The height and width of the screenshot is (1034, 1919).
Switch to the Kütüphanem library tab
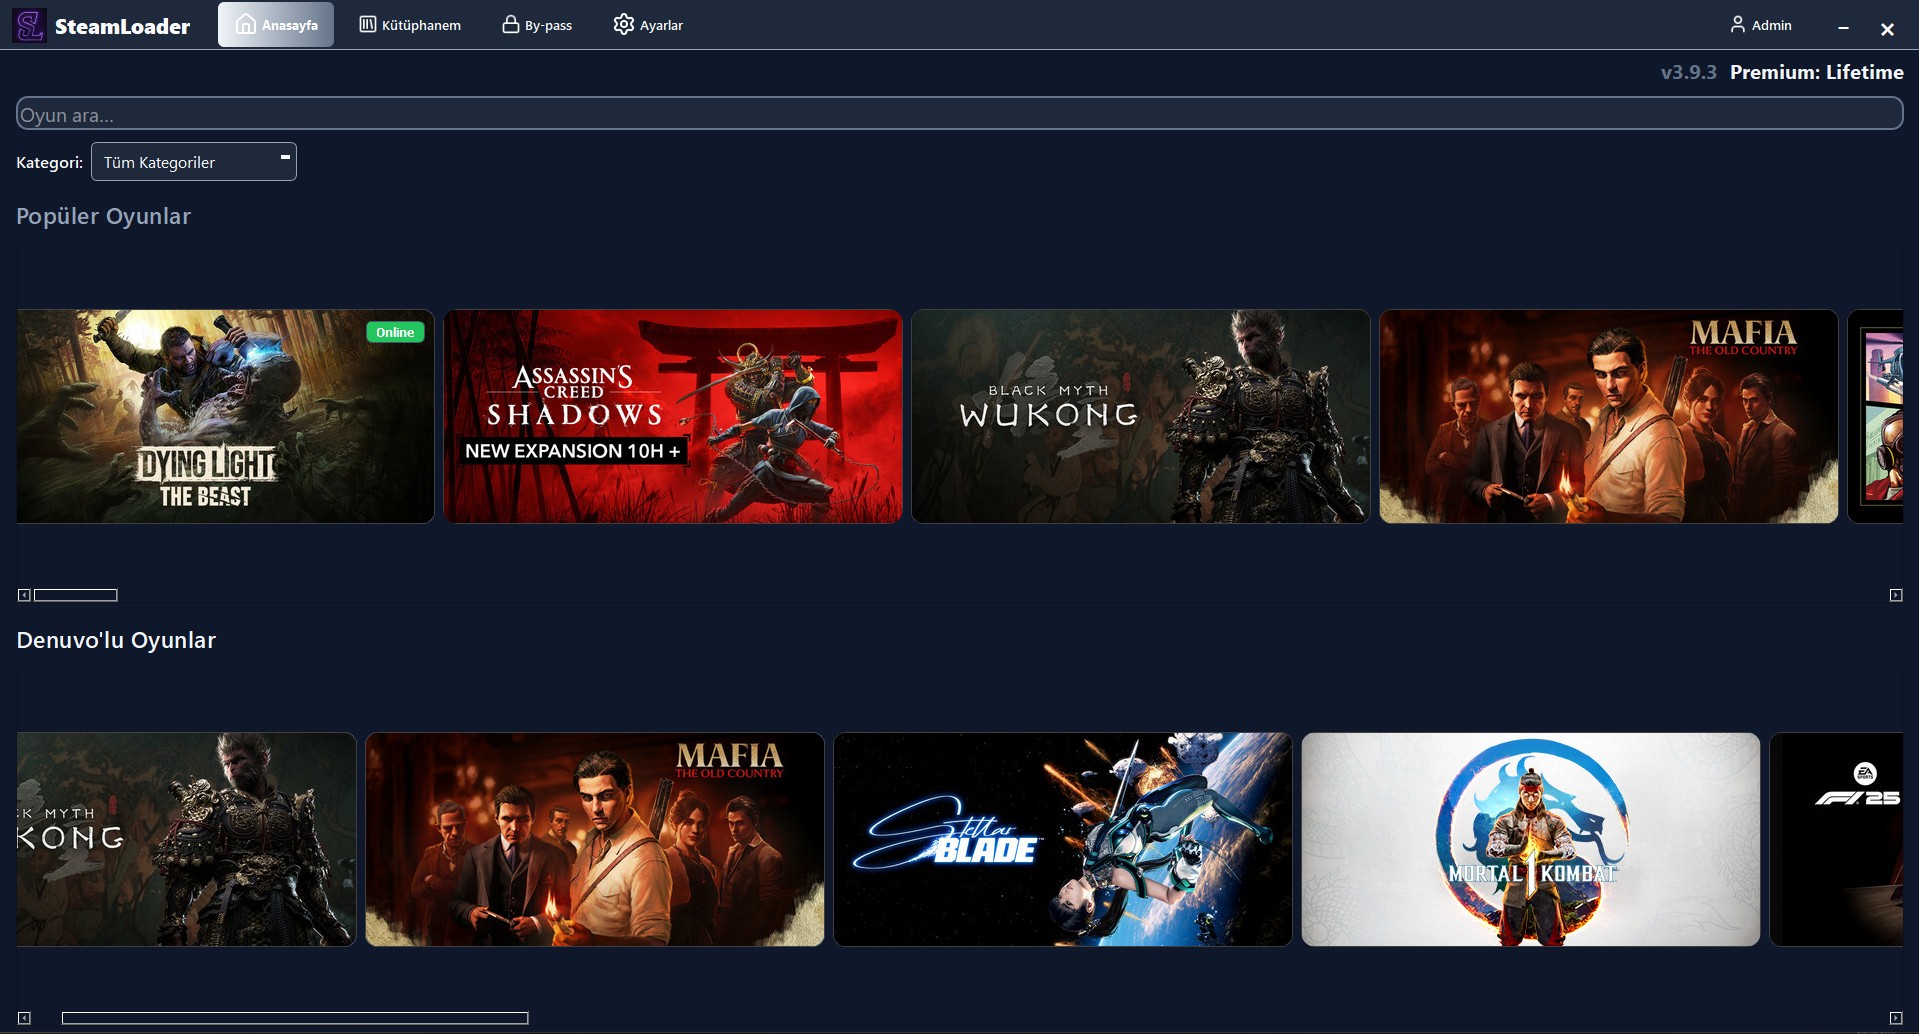410,25
